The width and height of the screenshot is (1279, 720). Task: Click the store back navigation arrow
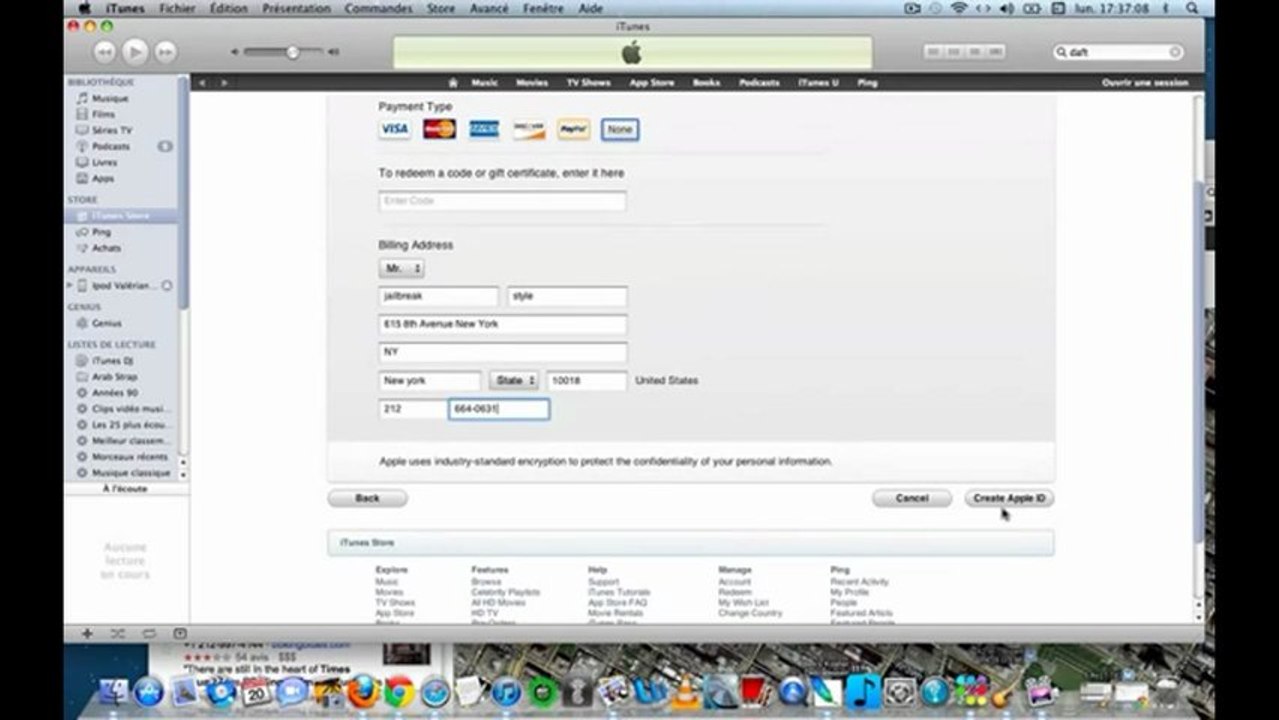pyautogui.click(x=203, y=83)
